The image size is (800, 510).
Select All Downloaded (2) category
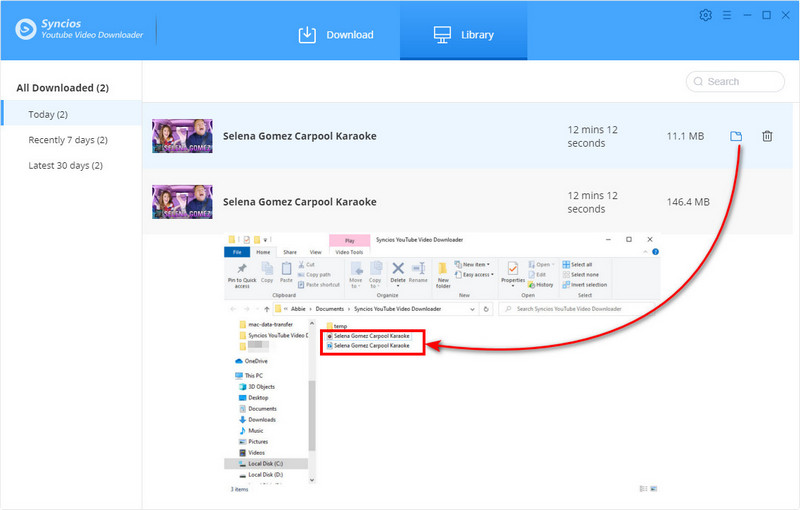(x=62, y=88)
